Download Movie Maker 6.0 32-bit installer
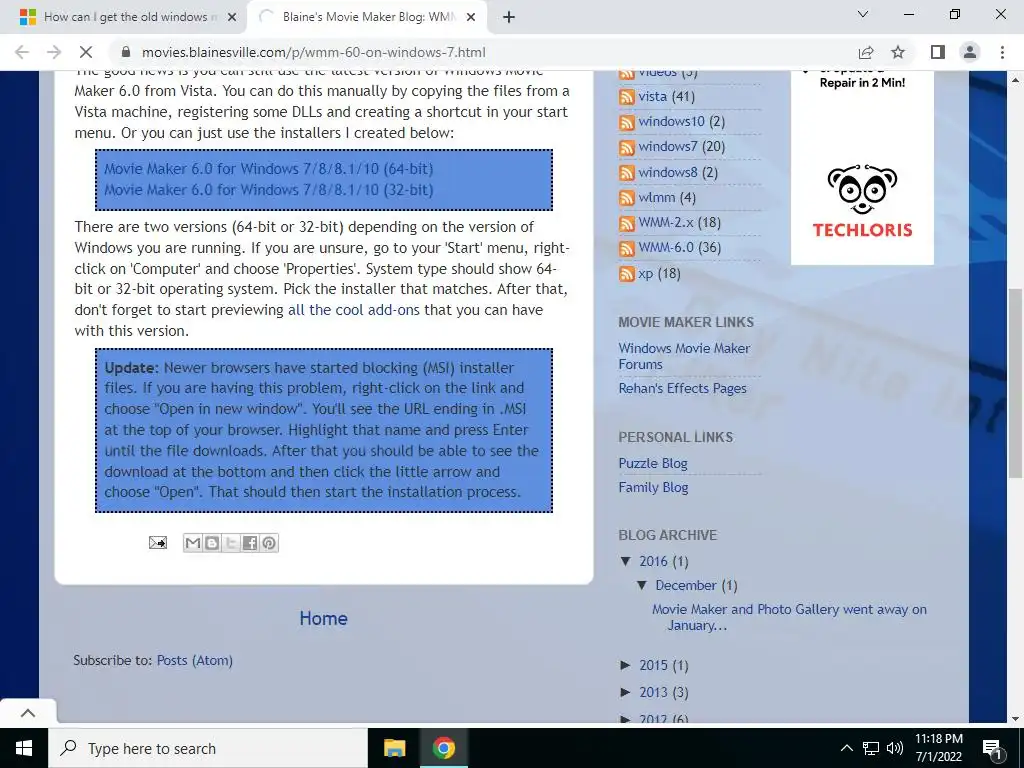The image size is (1024, 768). point(268,189)
